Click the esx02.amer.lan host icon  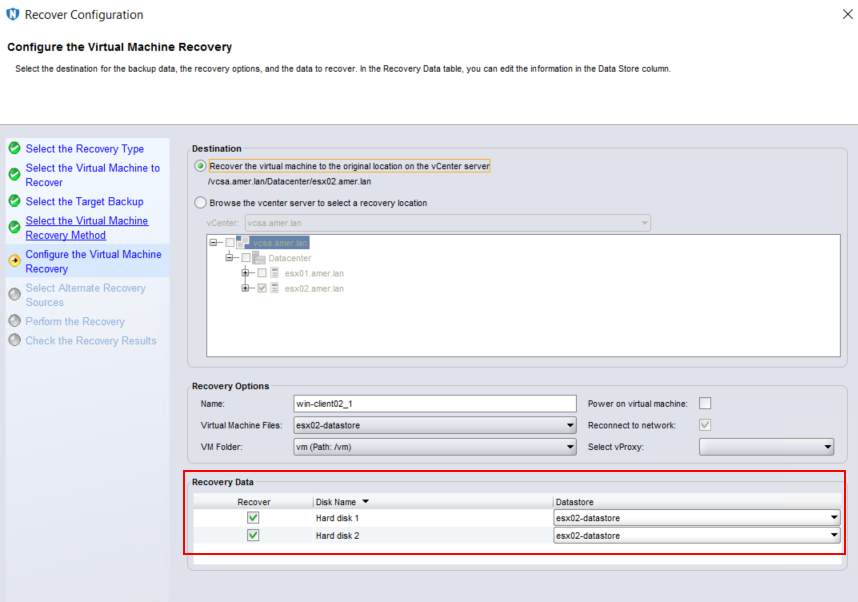pos(275,288)
